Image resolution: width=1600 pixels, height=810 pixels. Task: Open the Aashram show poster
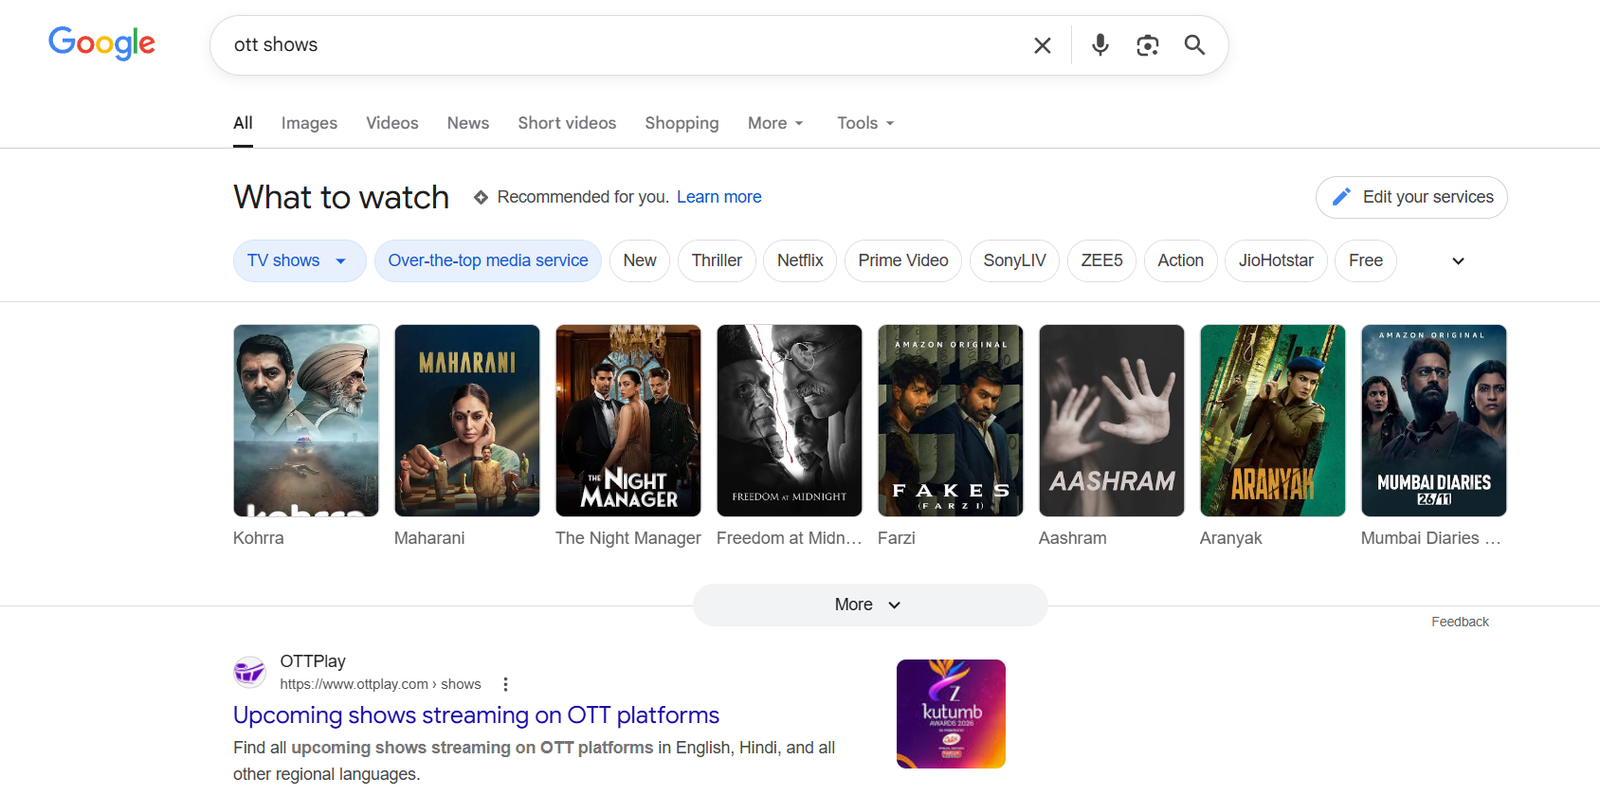[1111, 420]
